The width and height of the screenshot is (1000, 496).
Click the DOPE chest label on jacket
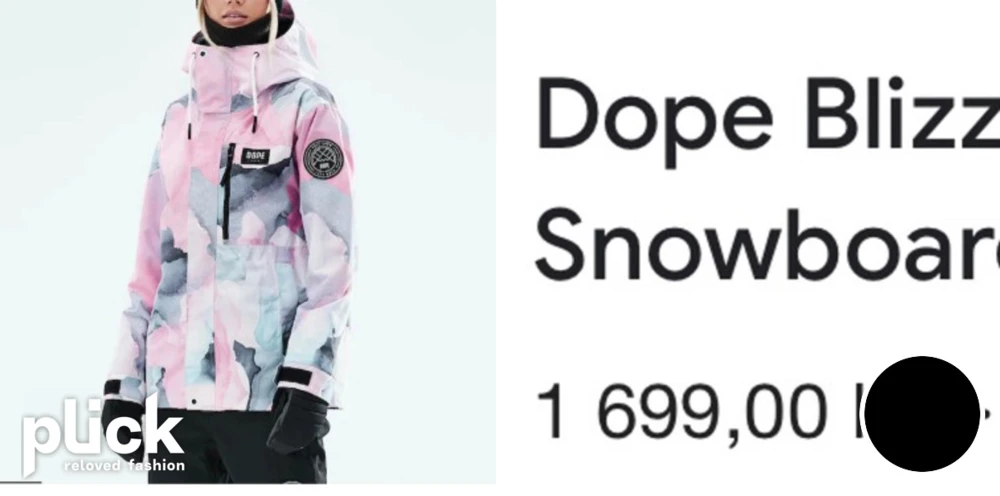[255, 156]
